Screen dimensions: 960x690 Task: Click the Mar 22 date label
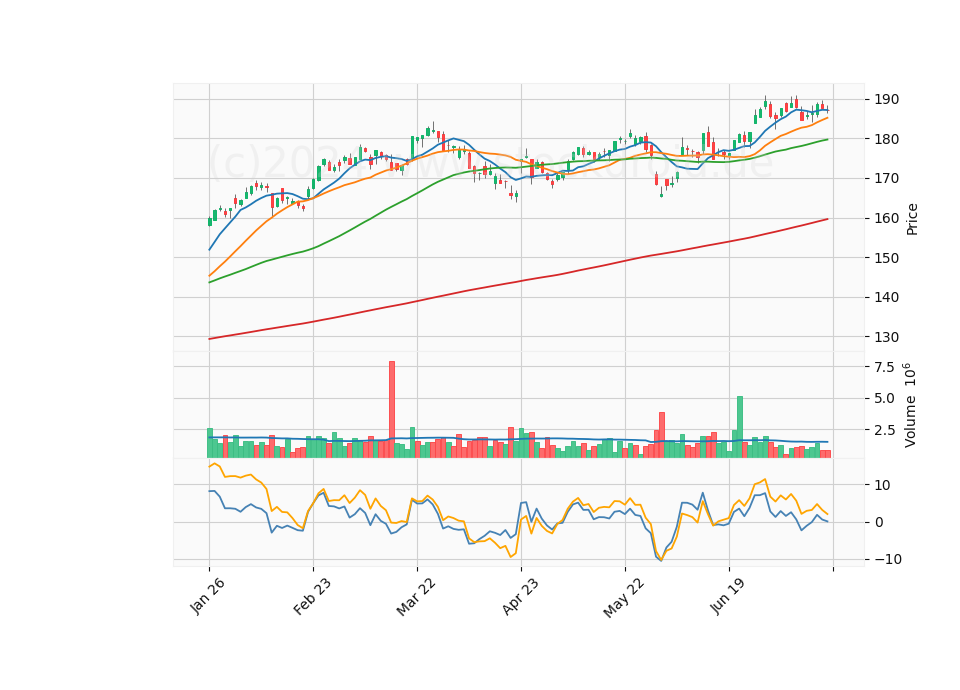tap(416, 596)
